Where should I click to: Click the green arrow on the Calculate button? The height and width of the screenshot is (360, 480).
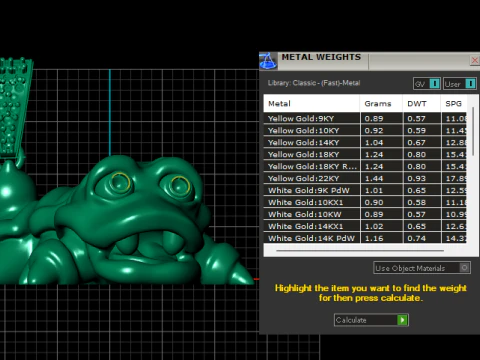click(x=402, y=320)
